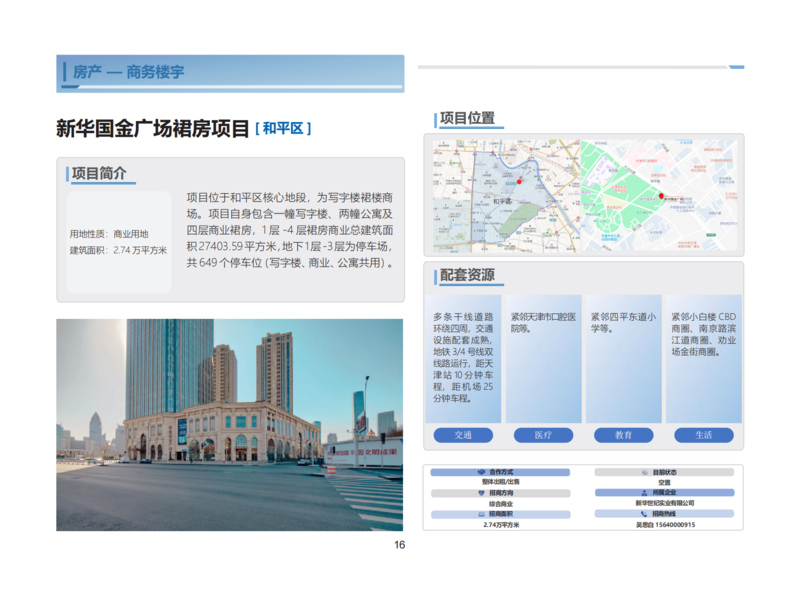Click the lifestyle card text 紧邻小白楼 CBD 商圈

tap(704, 334)
